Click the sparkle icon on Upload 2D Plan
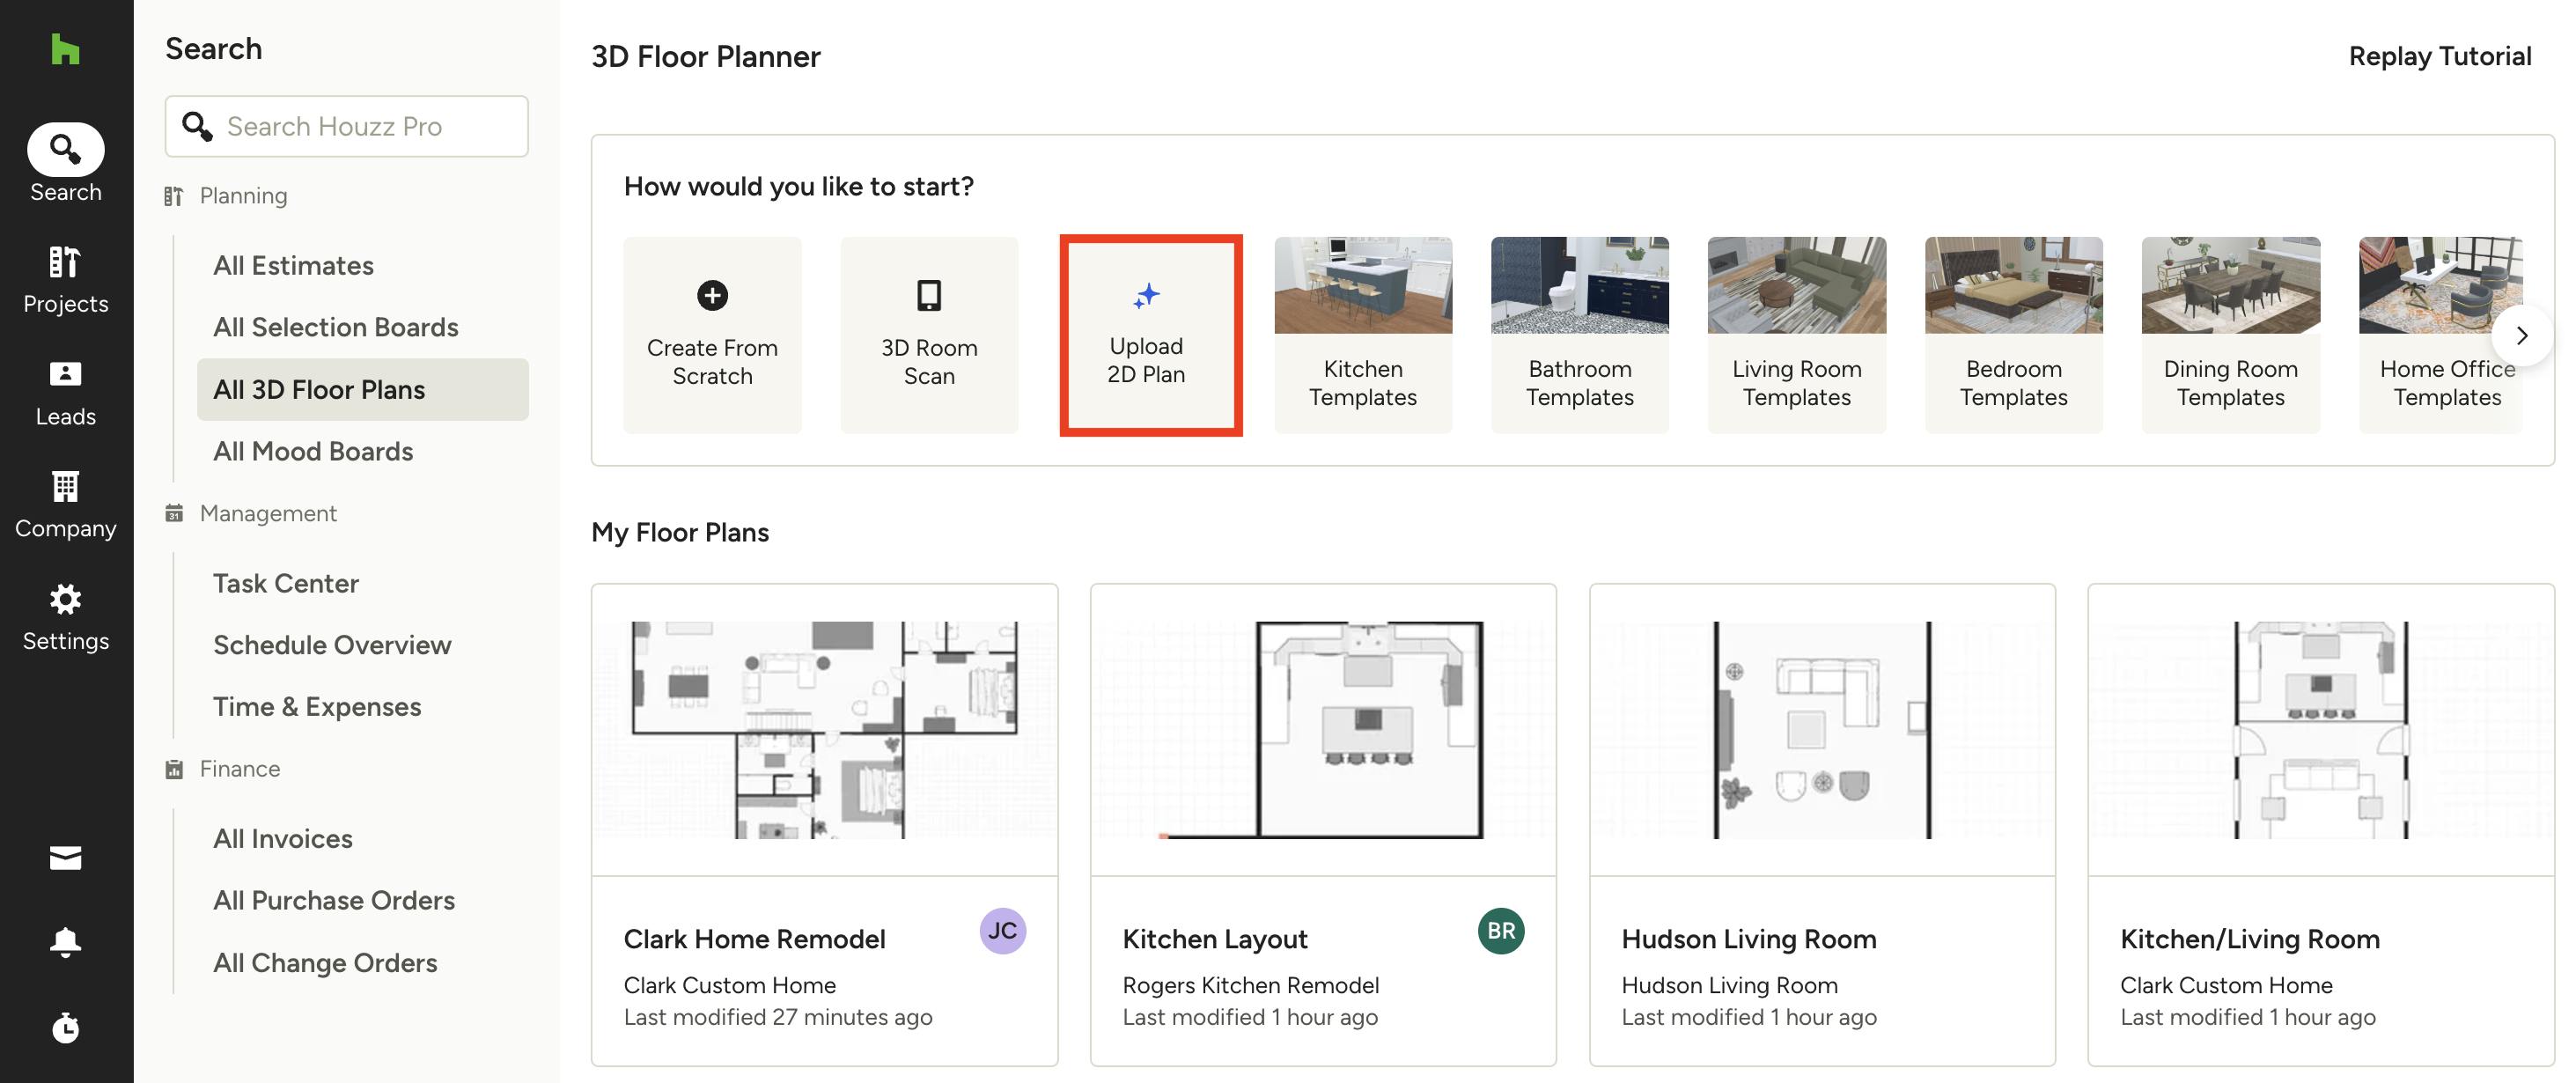The width and height of the screenshot is (2576, 1083). pyautogui.click(x=1146, y=295)
